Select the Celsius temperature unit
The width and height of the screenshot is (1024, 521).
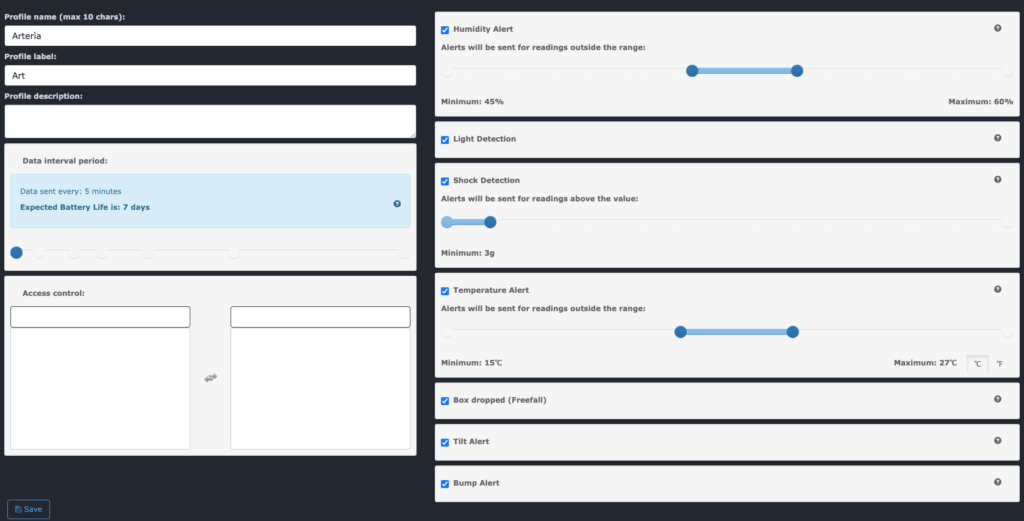coord(977,364)
